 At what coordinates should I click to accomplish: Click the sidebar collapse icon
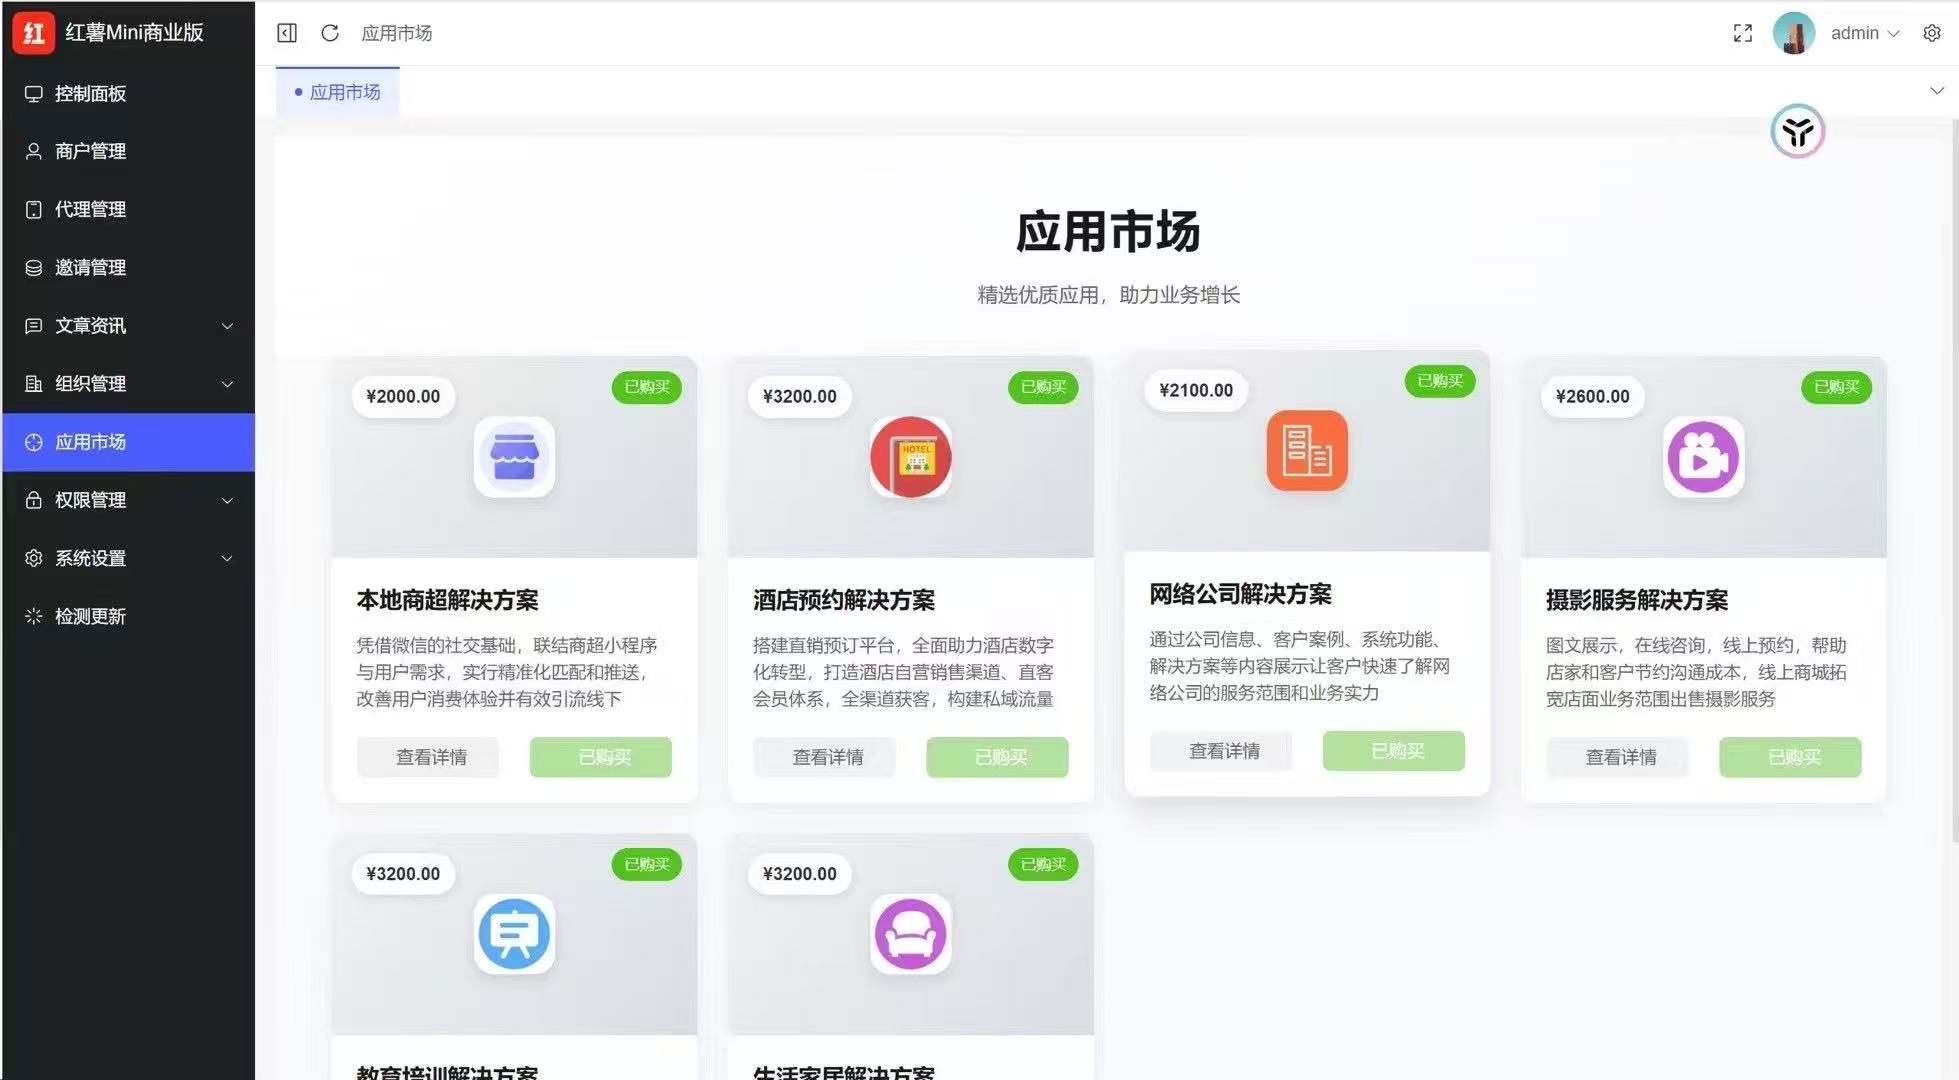coord(287,33)
